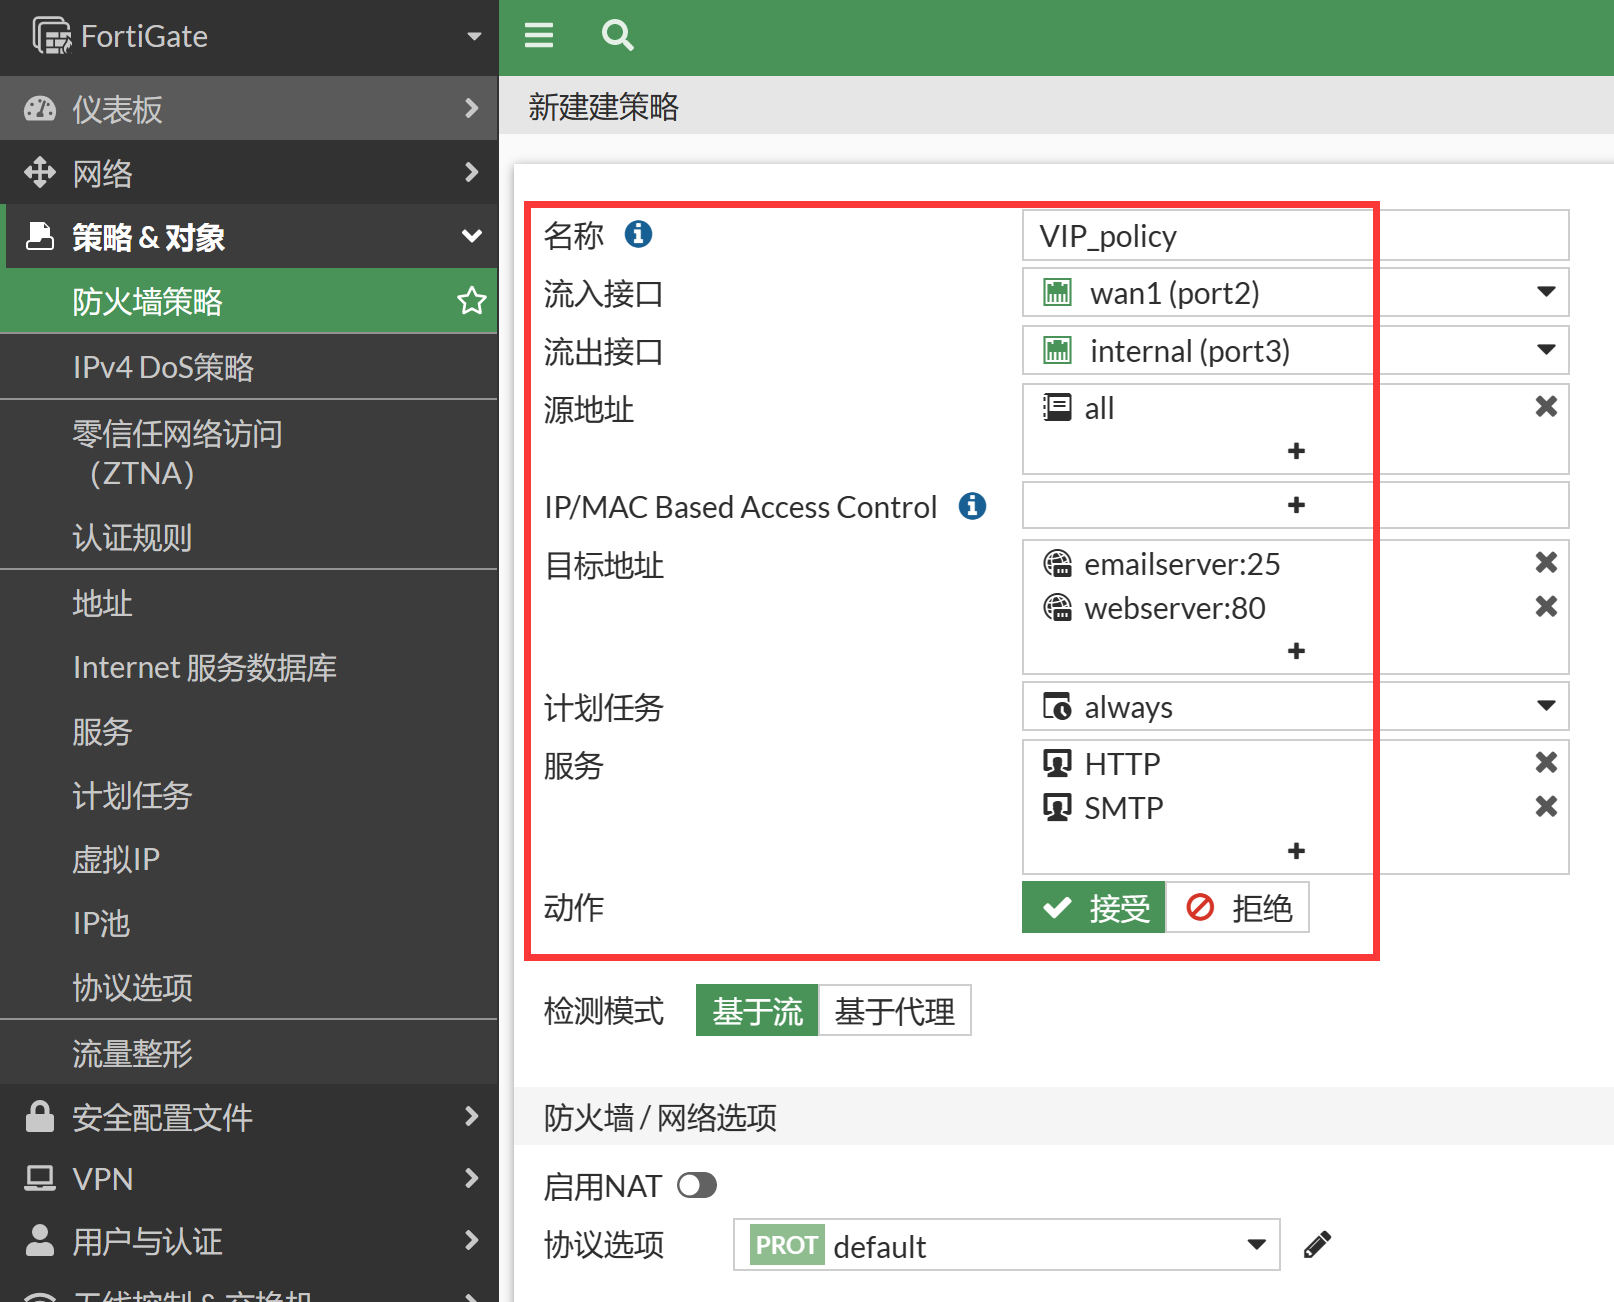The image size is (1614, 1302).
Task: Select 基于代理 inspection mode
Action: [x=894, y=1011]
